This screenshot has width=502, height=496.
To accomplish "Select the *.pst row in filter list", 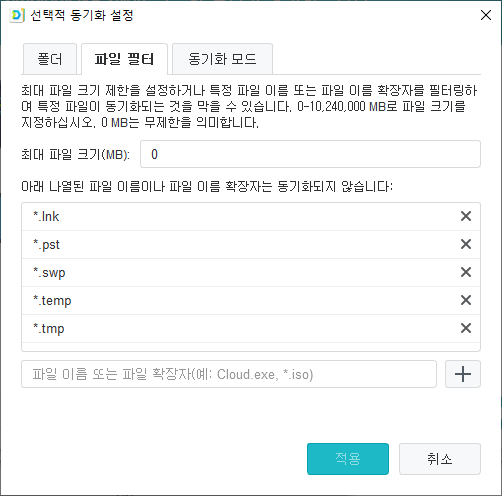I will click(251, 244).
